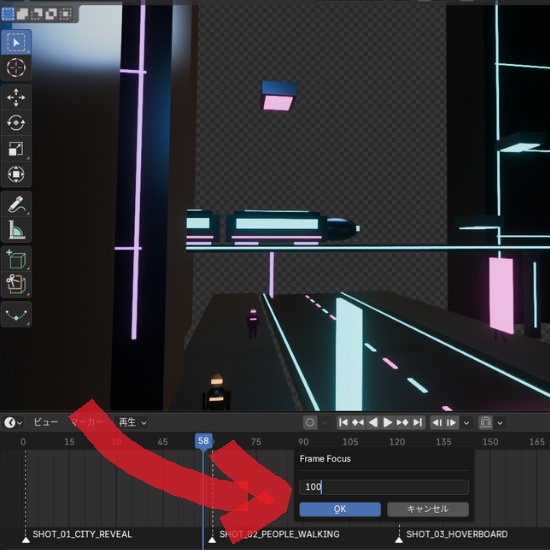550x550 pixels.
Task: Open the ビュー menu in timeline
Action: [46, 422]
